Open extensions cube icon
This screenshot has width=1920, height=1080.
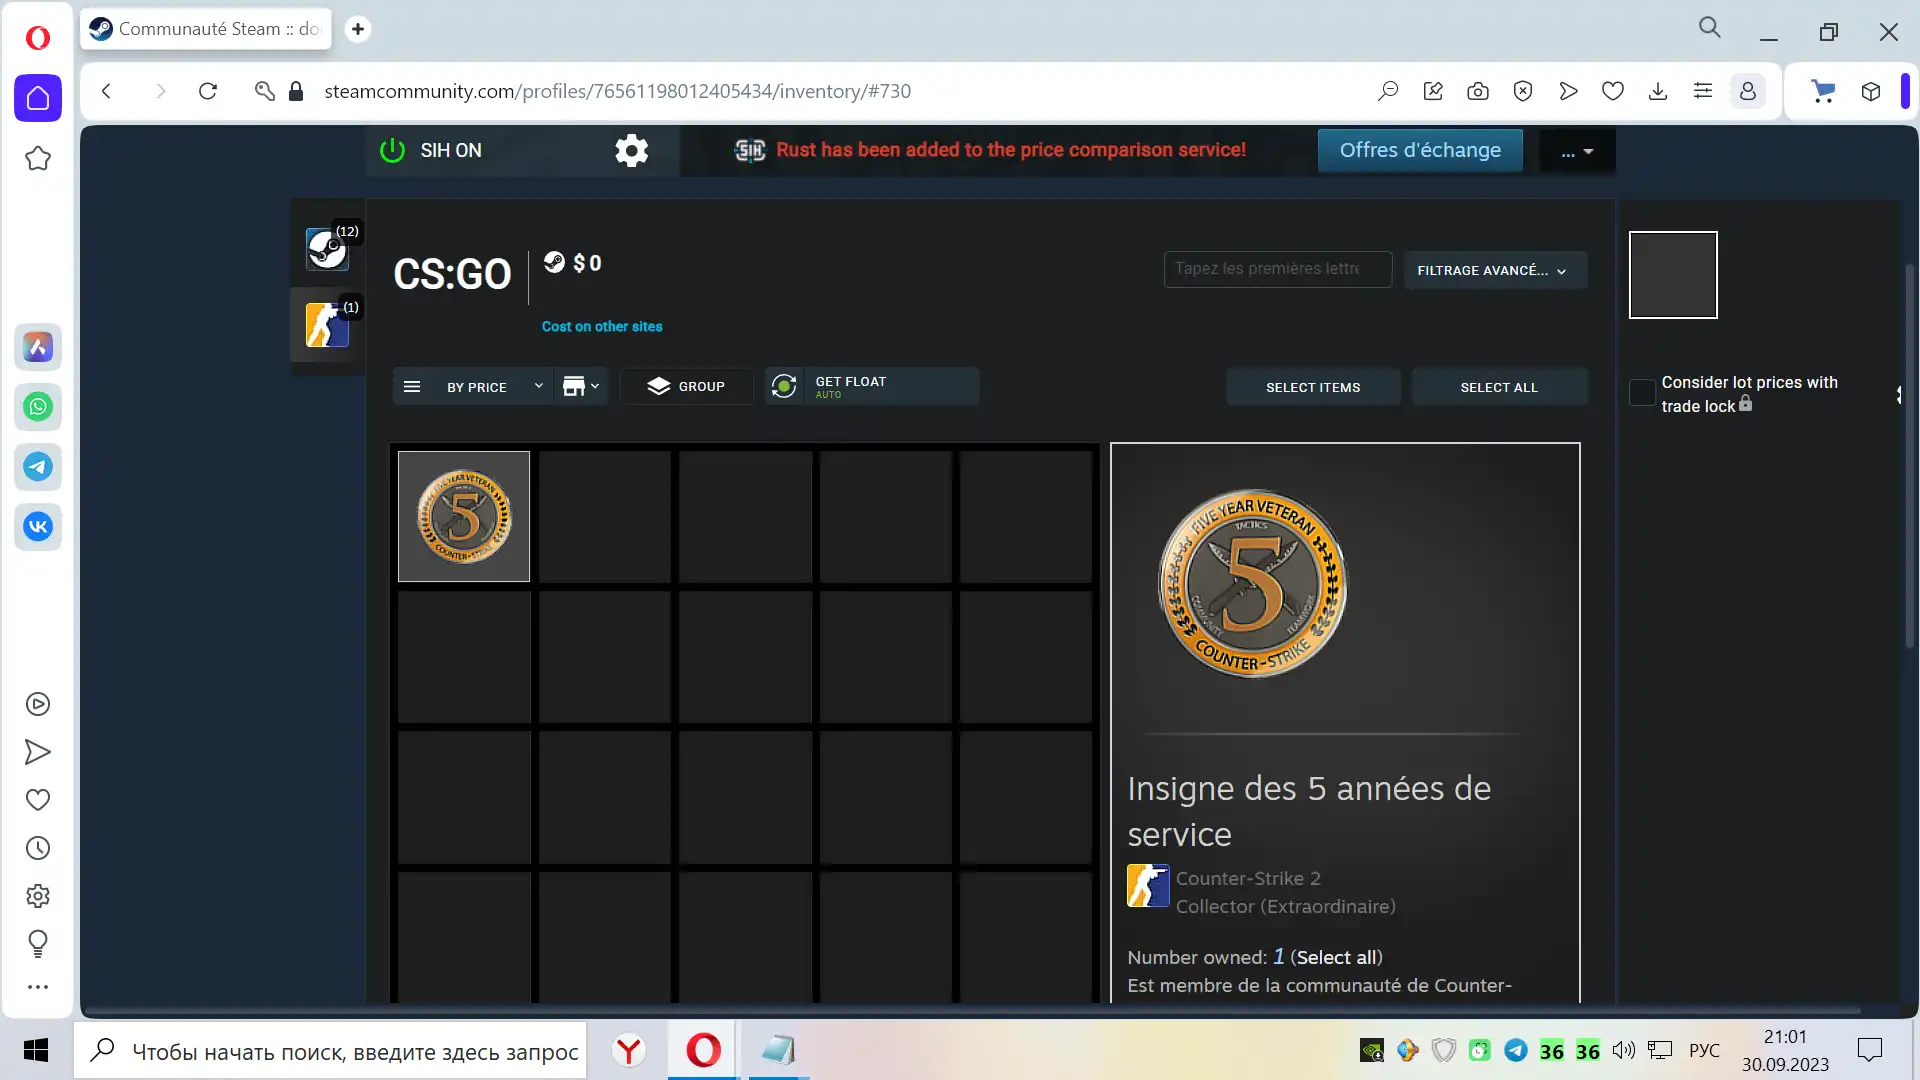[1871, 91]
